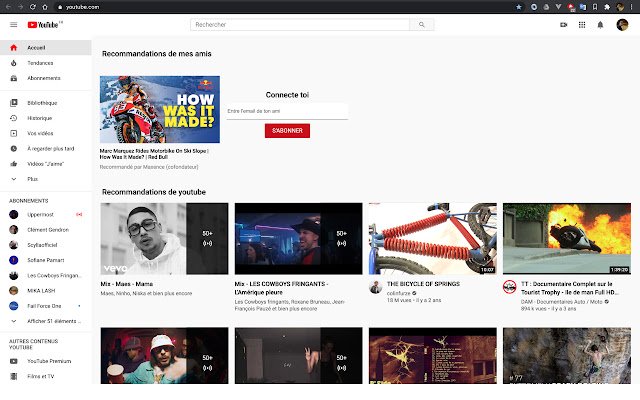Image resolution: width=640 pixels, height=400 pixels.
Task: Click the friend's email input field
Action: [x=287, y=111]
